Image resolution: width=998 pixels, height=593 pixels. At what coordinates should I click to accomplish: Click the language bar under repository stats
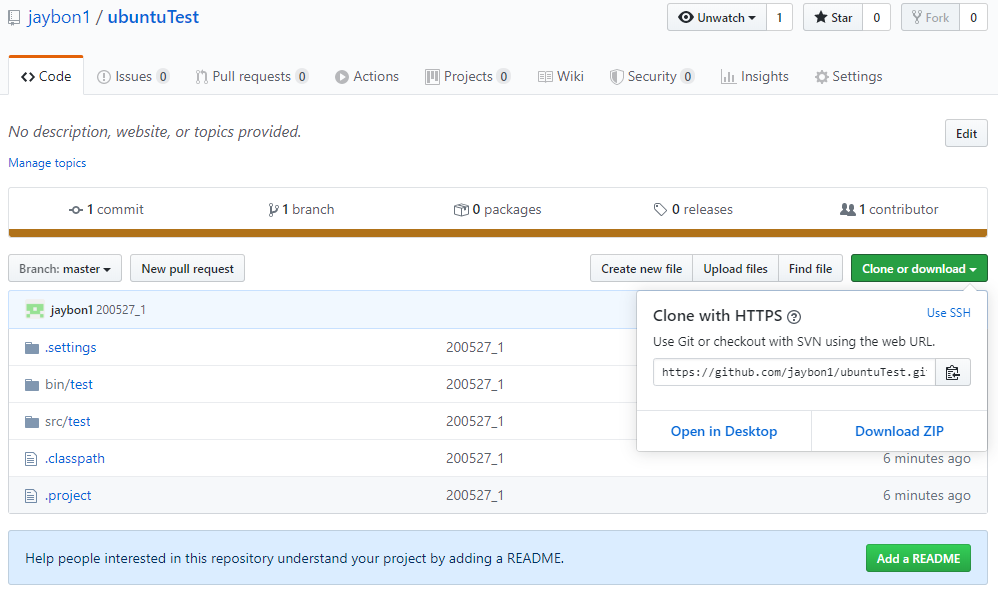click(498, 234)
